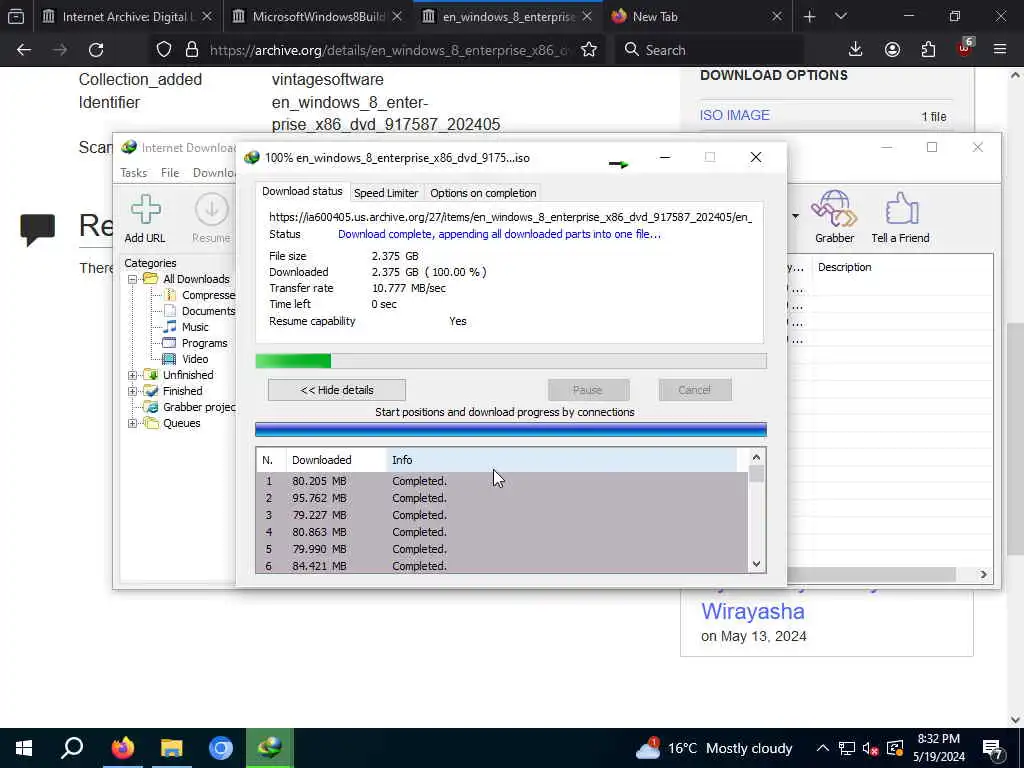Open the Firefox hamburger application menu

(1000, 50)
